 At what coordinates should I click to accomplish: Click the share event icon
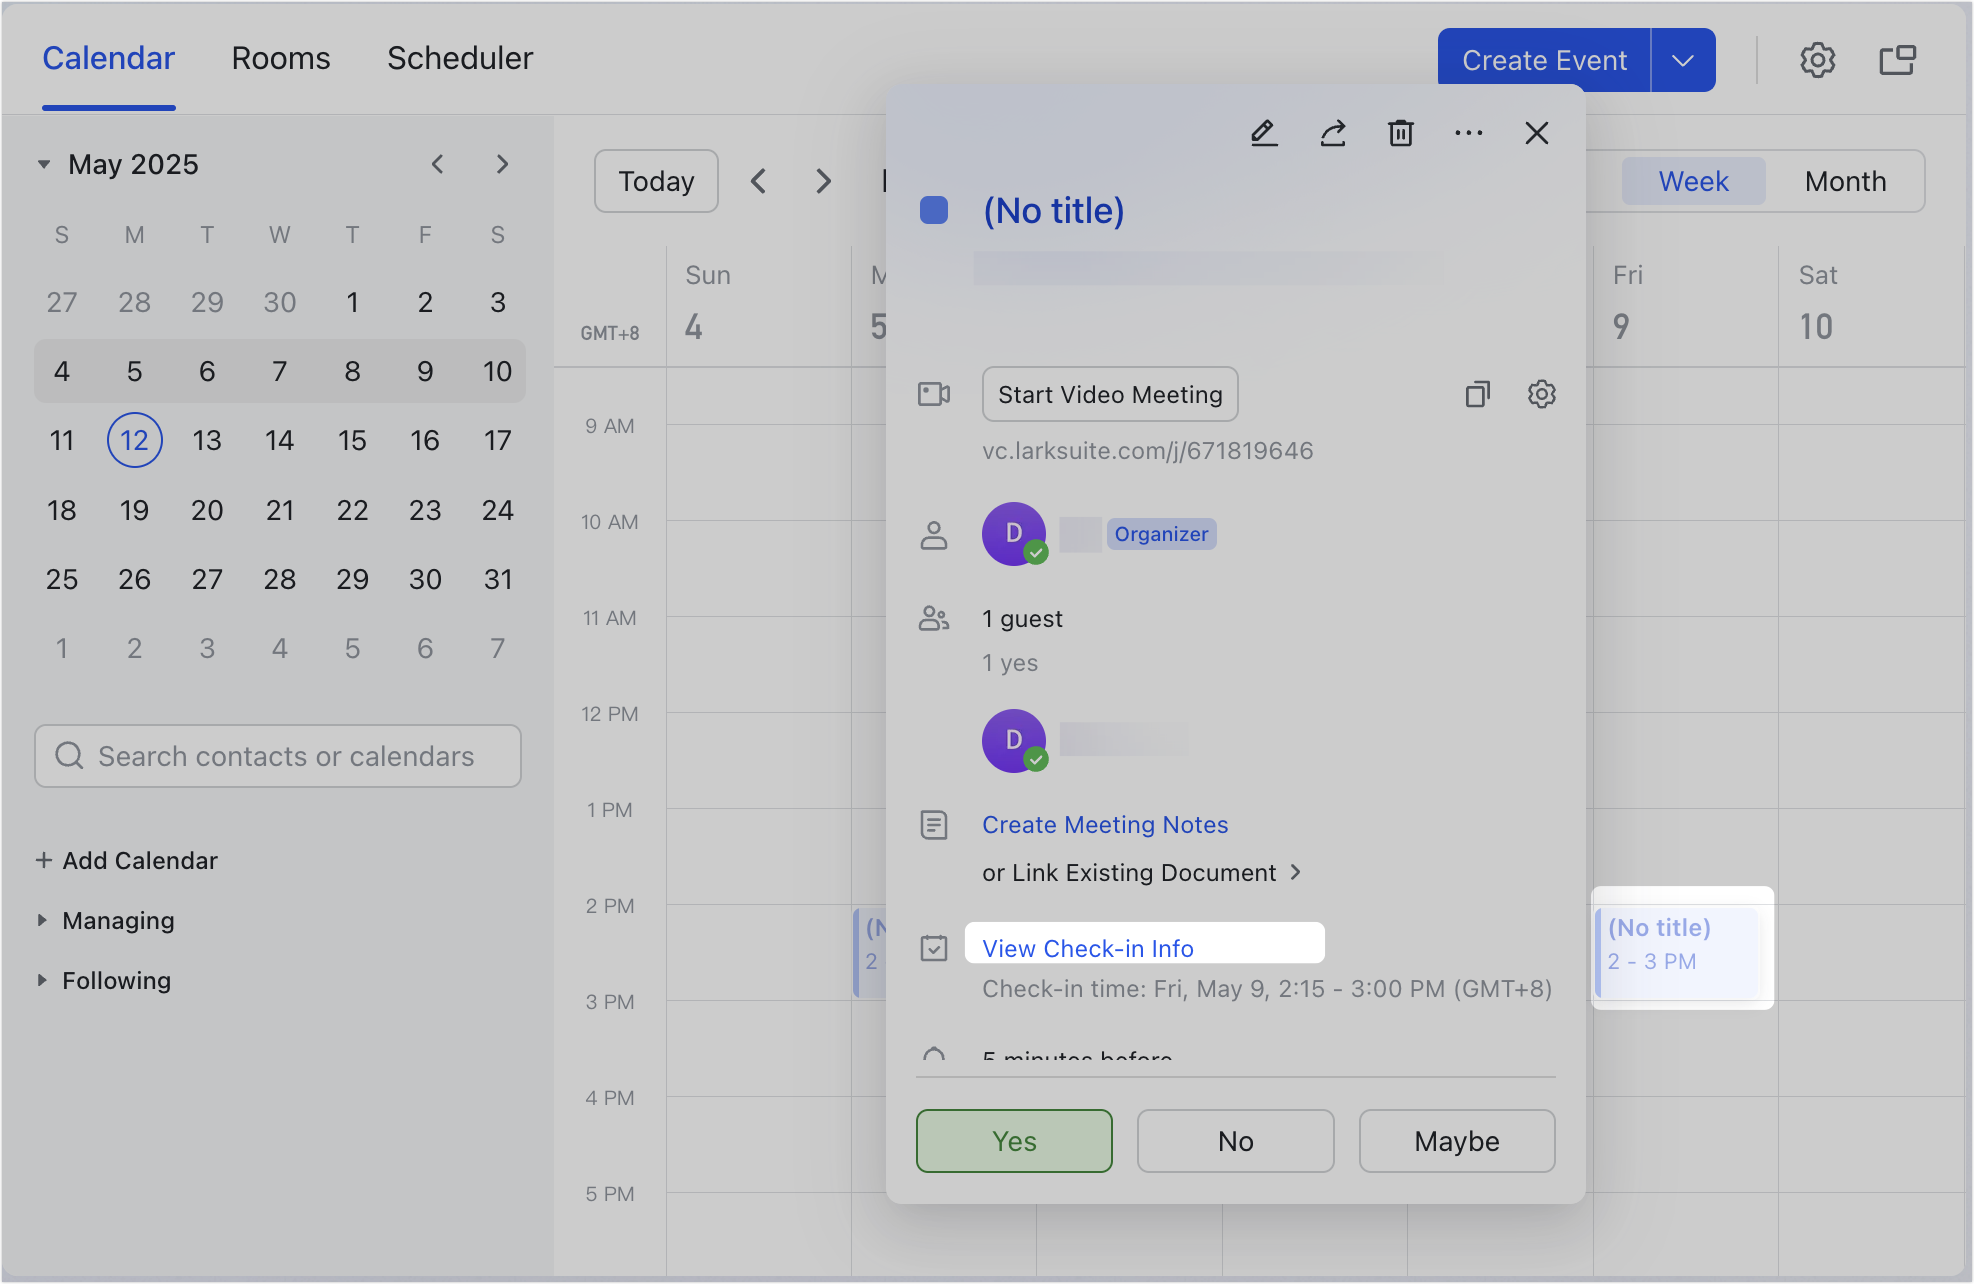coord(1332,133)
